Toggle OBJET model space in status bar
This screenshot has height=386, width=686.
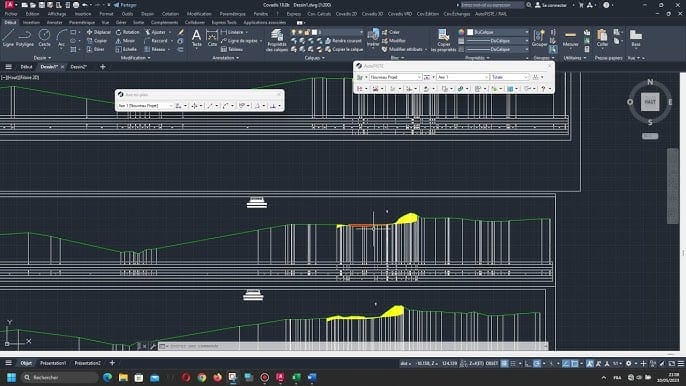coord(492,363)
